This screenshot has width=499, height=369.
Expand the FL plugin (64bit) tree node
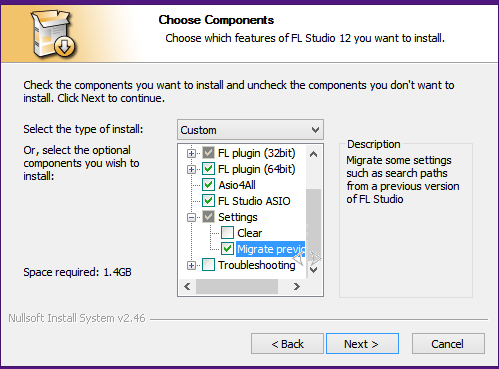(191, 169)
